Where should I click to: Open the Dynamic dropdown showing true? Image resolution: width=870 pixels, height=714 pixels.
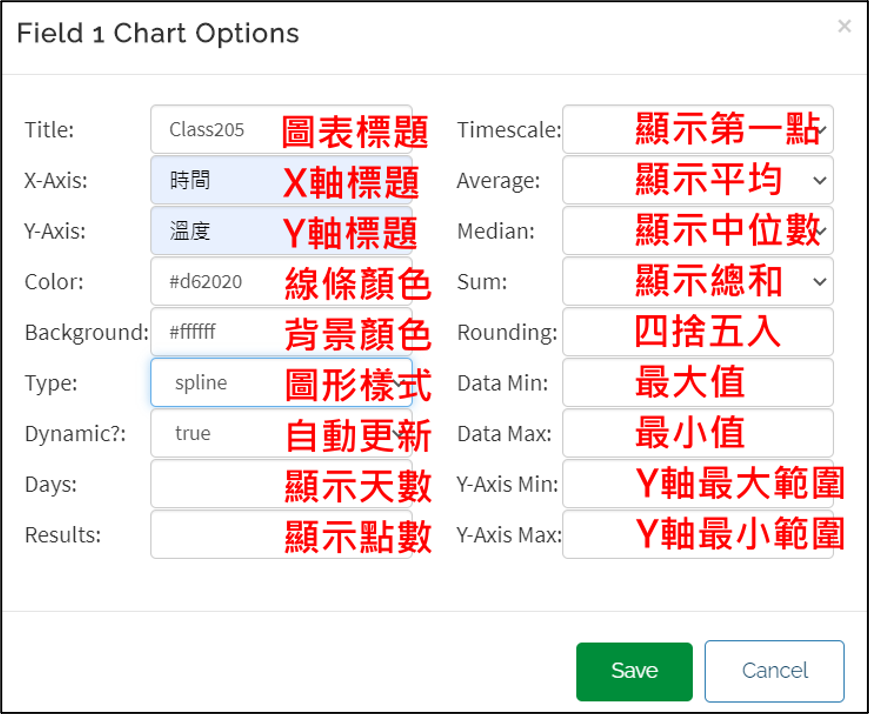pyautogui.click(x=281, y=433)
